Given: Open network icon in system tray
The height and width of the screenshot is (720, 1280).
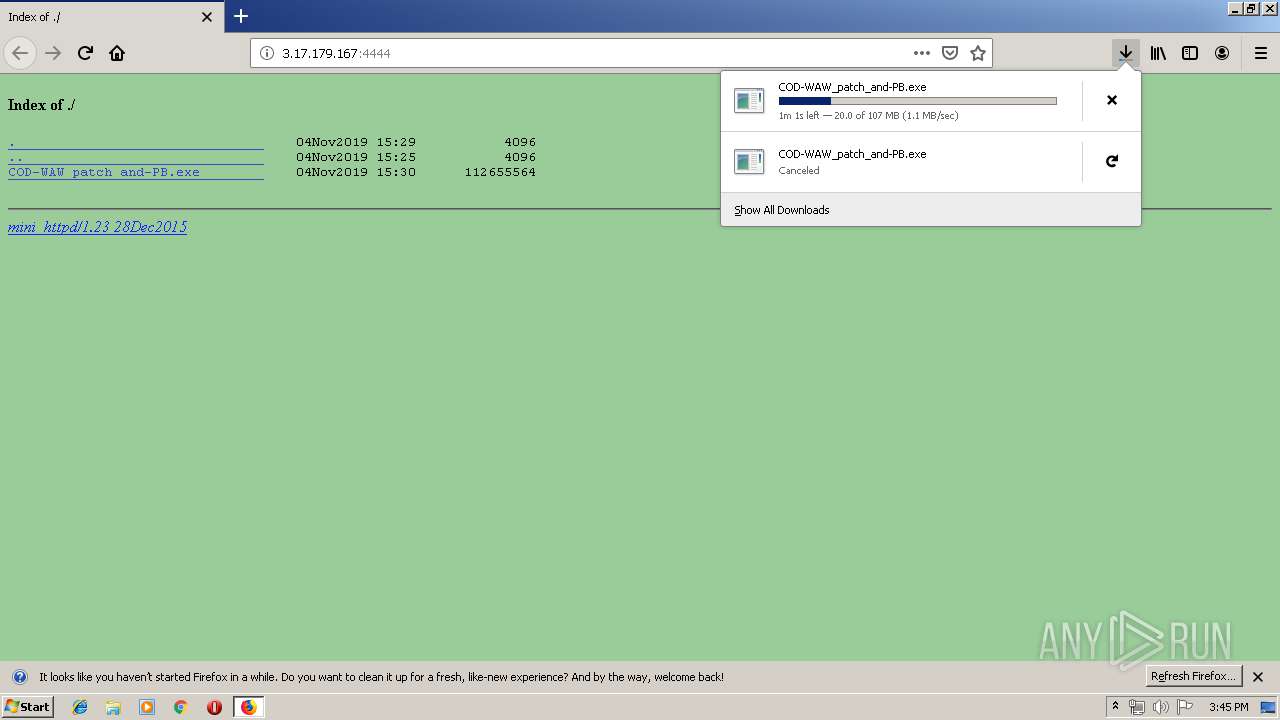Looking at the screenshot, I should coord(1137,707).
